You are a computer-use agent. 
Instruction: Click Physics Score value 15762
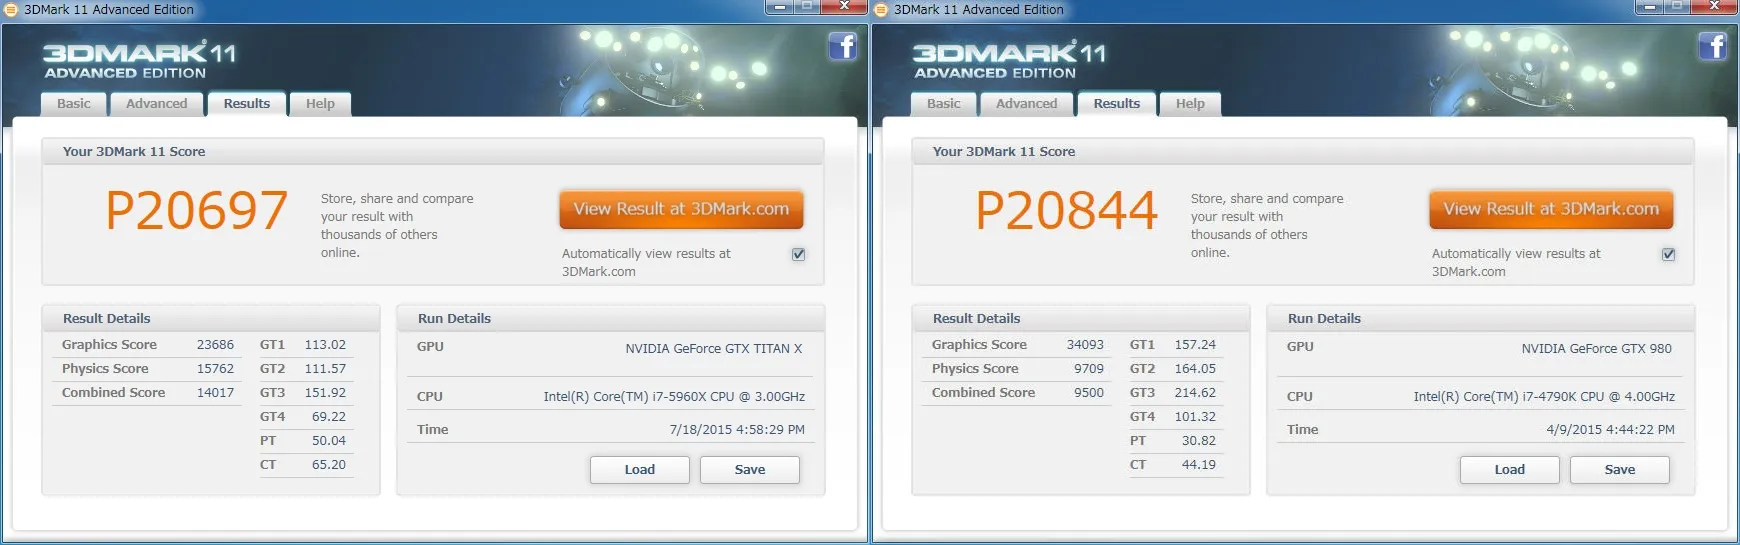point(215,369)
